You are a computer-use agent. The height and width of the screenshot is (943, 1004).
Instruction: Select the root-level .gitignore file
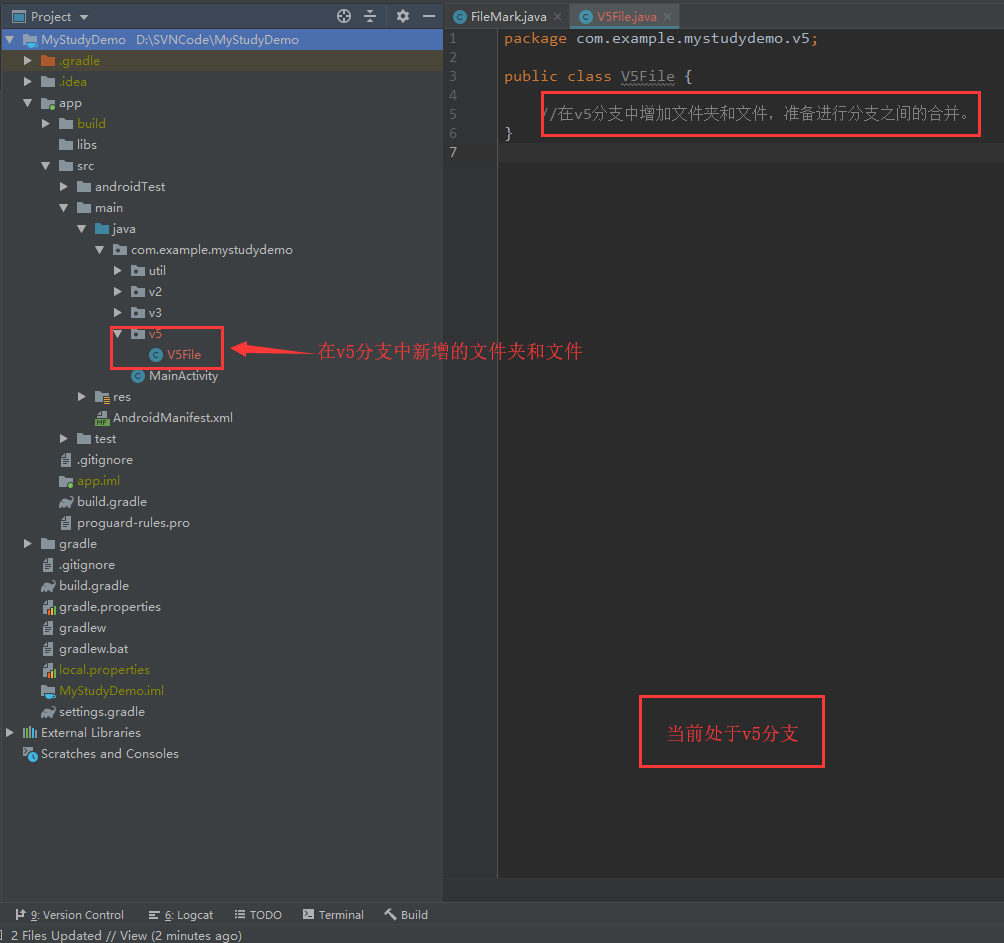pos(87,565)
